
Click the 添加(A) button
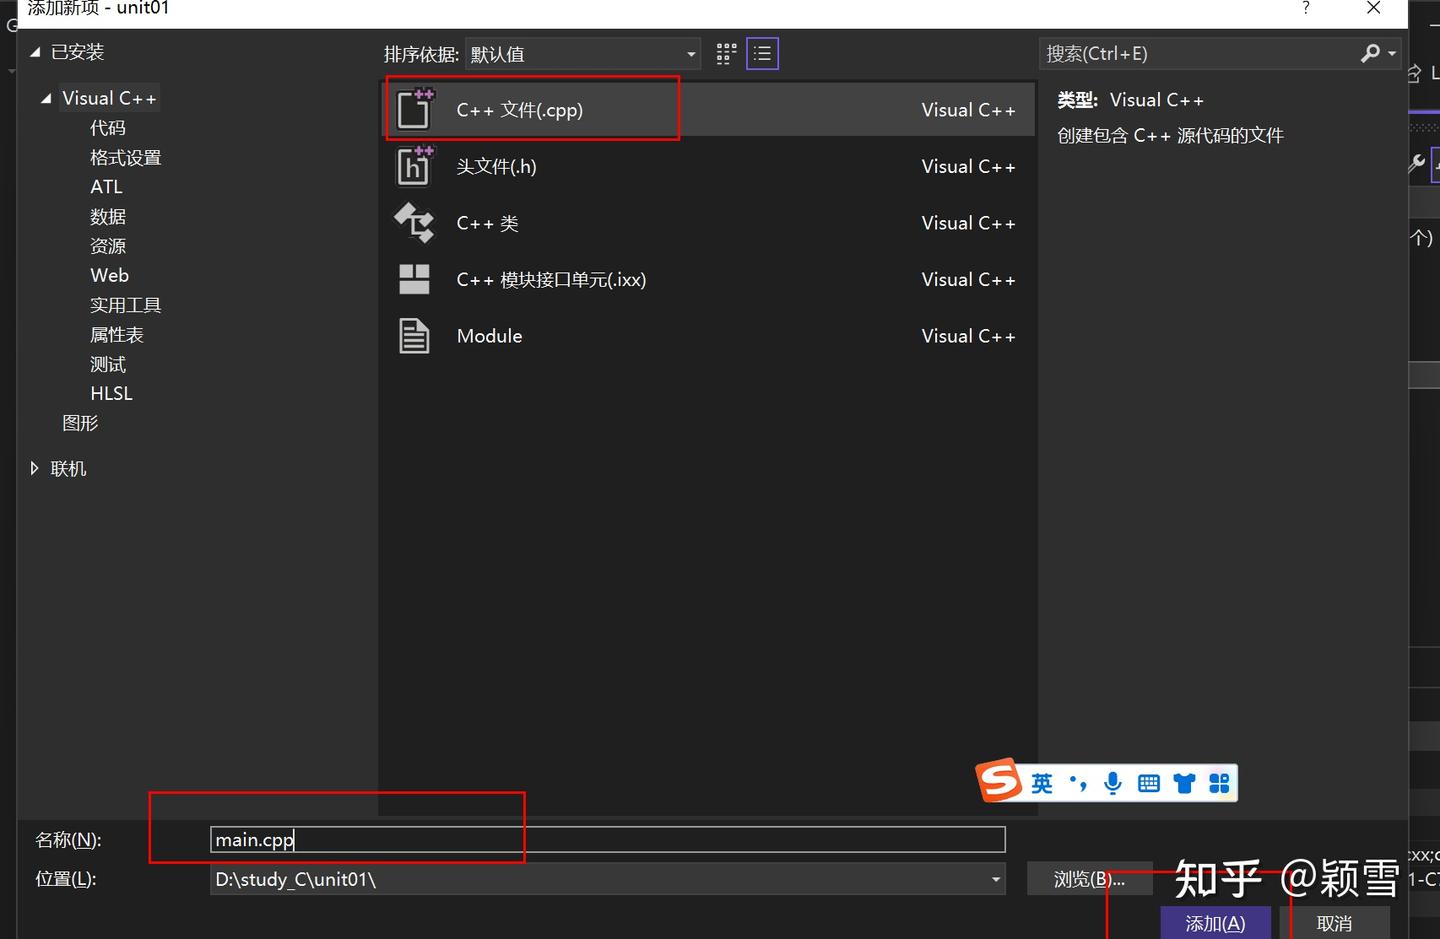[x=1215, y=922]
